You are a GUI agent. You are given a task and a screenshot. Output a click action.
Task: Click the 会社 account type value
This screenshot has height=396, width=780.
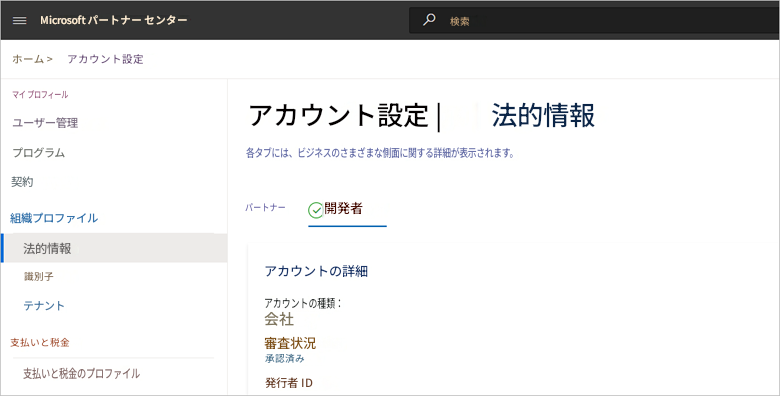(x=279, y=319)
